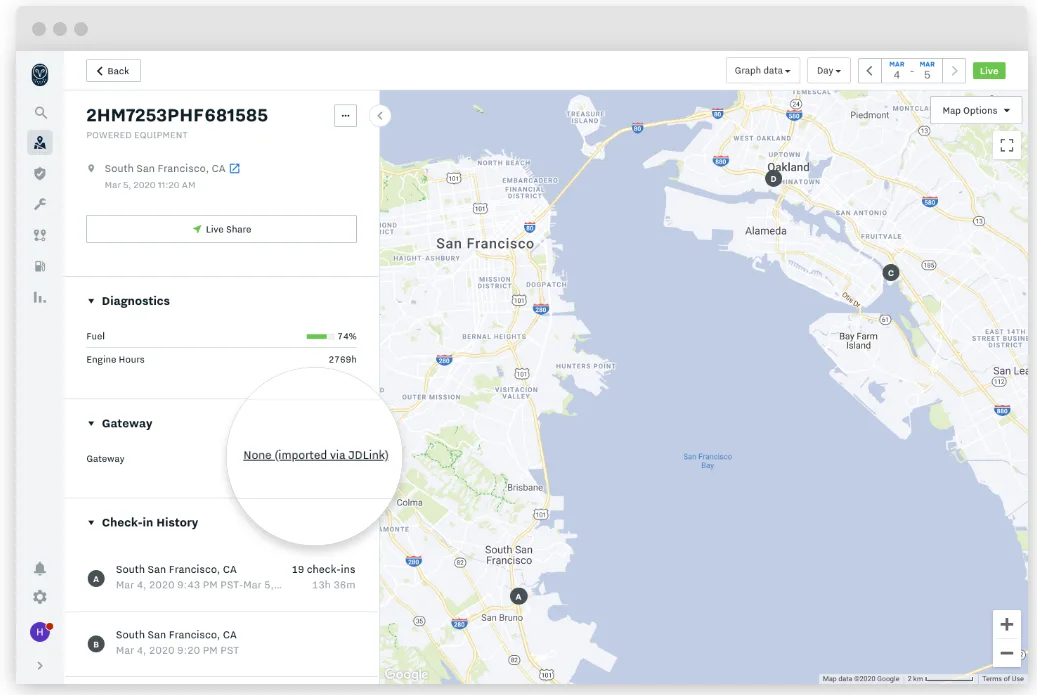Open maintenance via the wrench icon
The height and width of the screenshot is (695, 1037).
tap(40, 203)
